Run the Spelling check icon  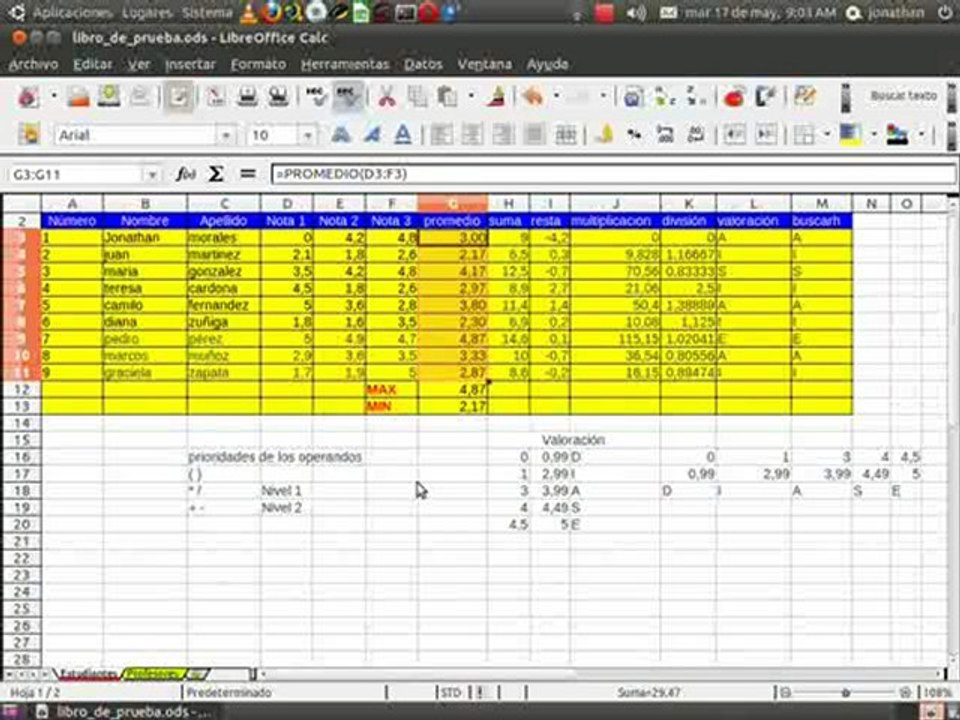316,96
